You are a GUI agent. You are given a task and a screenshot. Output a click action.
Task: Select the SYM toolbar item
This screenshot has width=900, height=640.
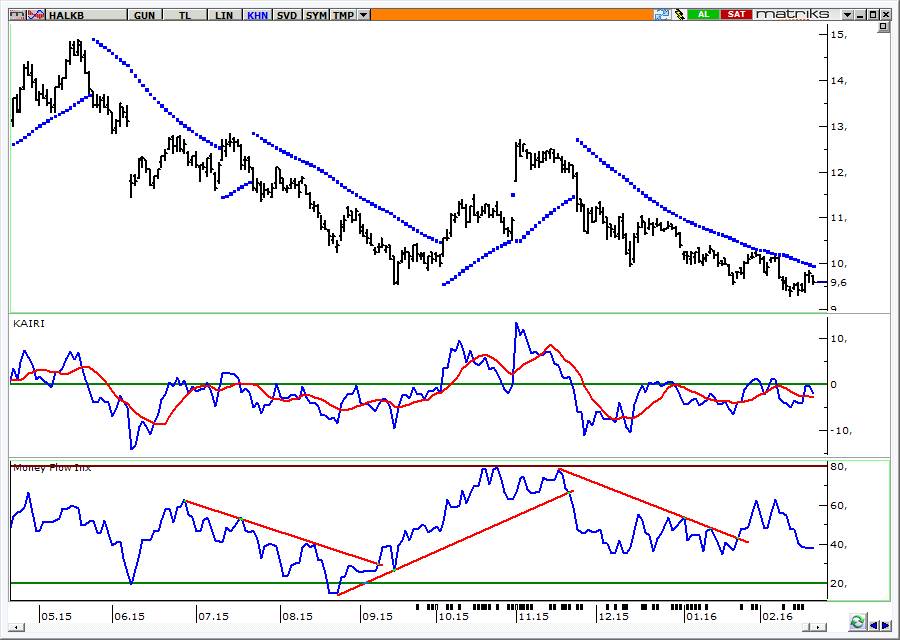click(316, 15)
